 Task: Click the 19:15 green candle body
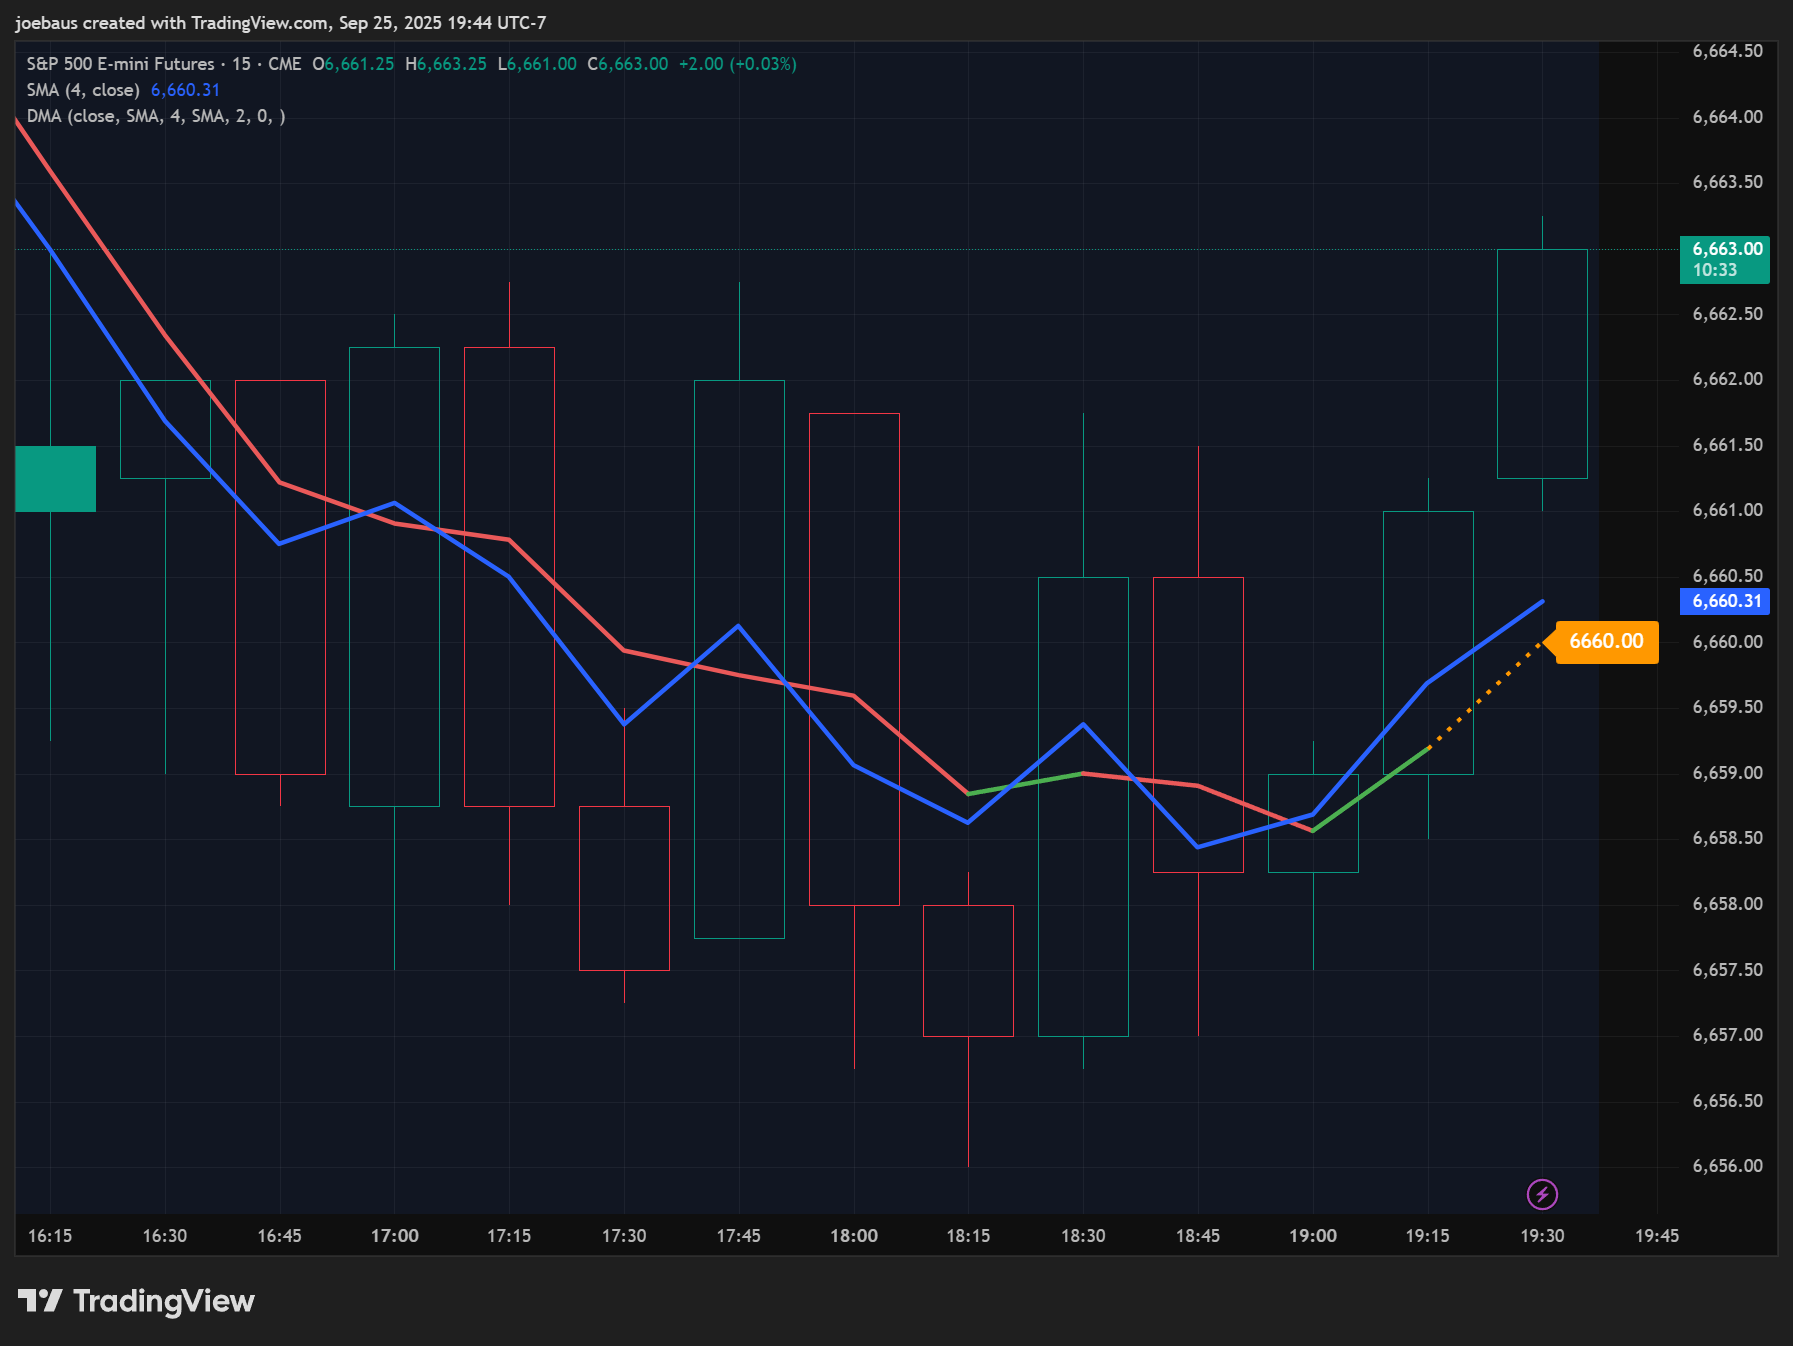pos(1428,643)
